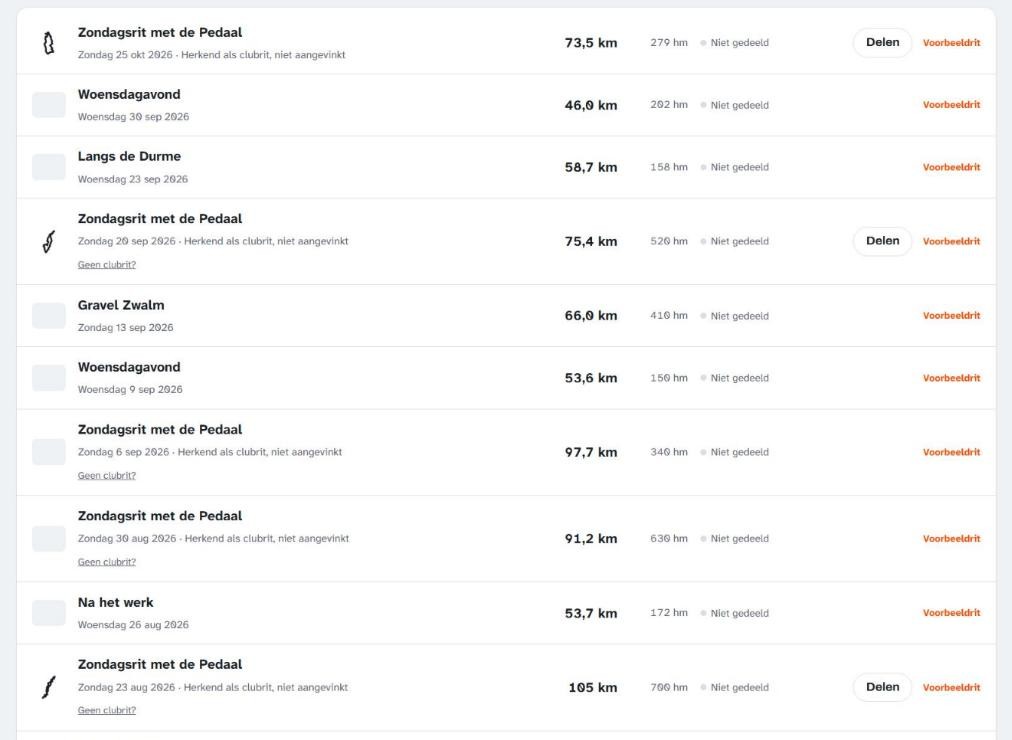Click 'Geen clubrit?' under 20 sep ride
The height and width of the screenshot is (740, 1012).
(106, 265)
